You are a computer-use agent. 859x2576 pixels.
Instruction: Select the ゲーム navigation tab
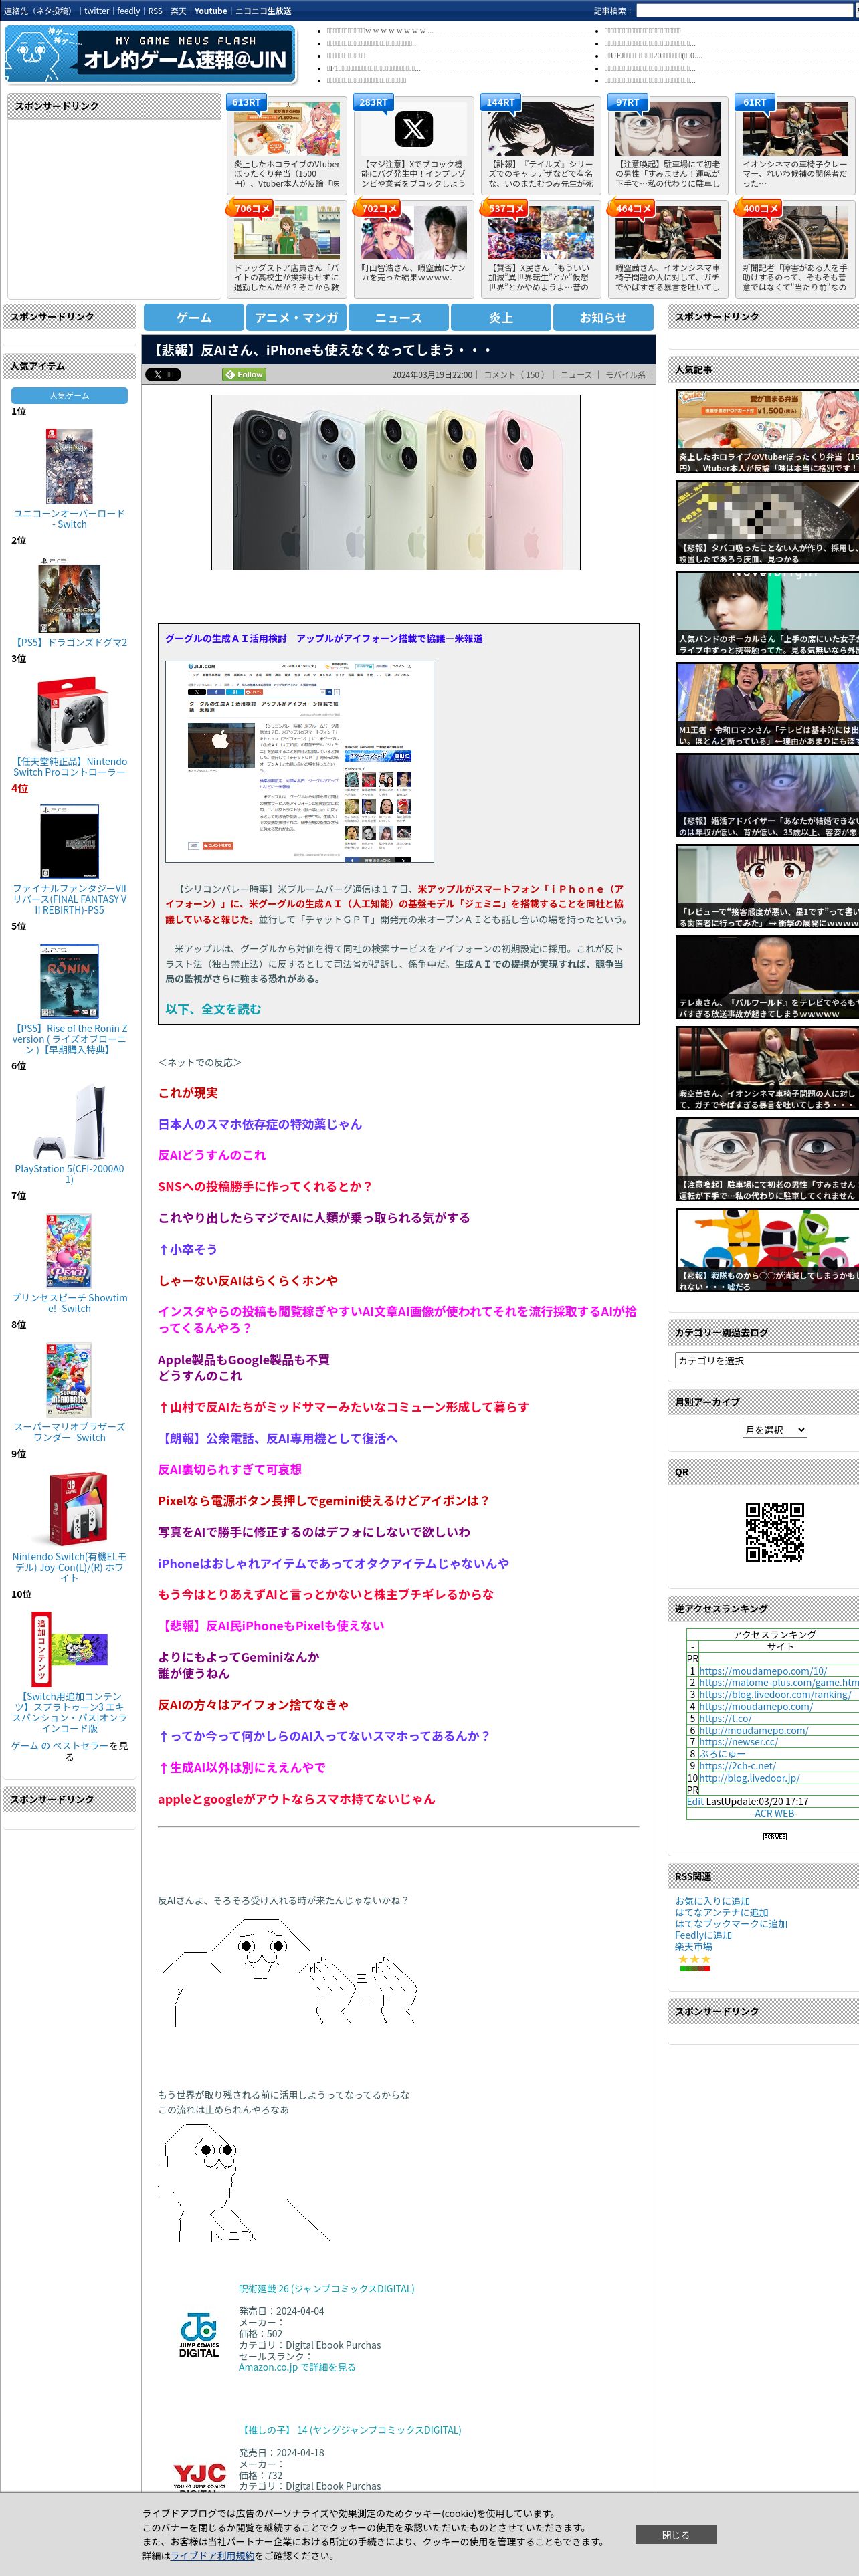coord(194,317)
